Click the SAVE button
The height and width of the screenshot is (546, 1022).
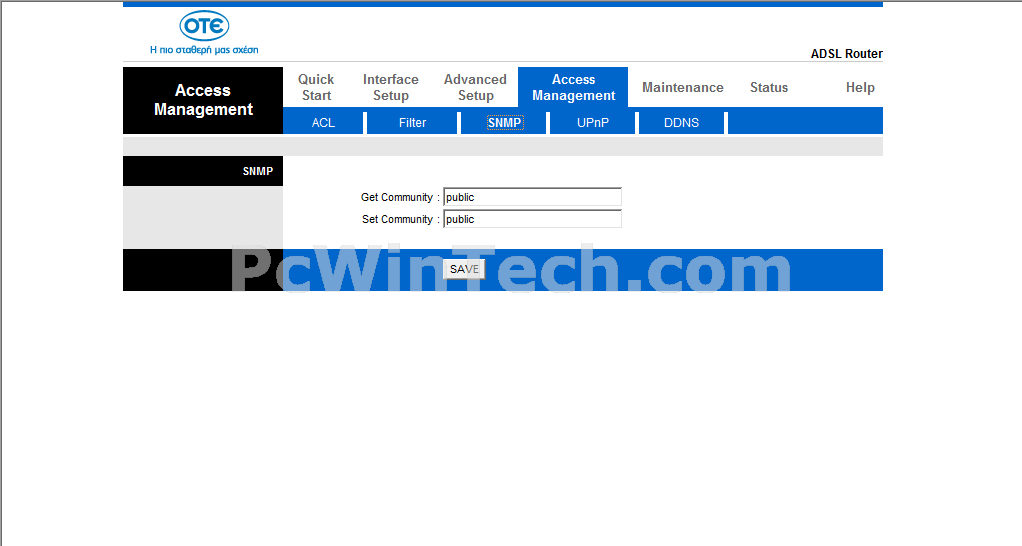[464, 269]
